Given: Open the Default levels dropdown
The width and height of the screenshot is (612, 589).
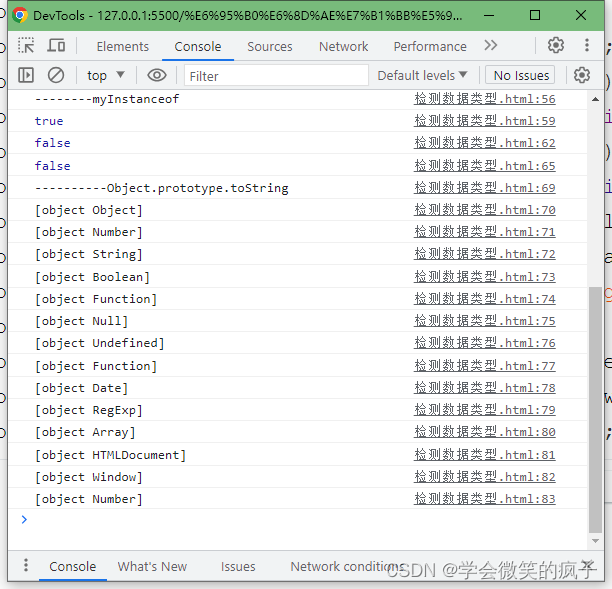Looking at the screenshot, I should pos(422,75).
